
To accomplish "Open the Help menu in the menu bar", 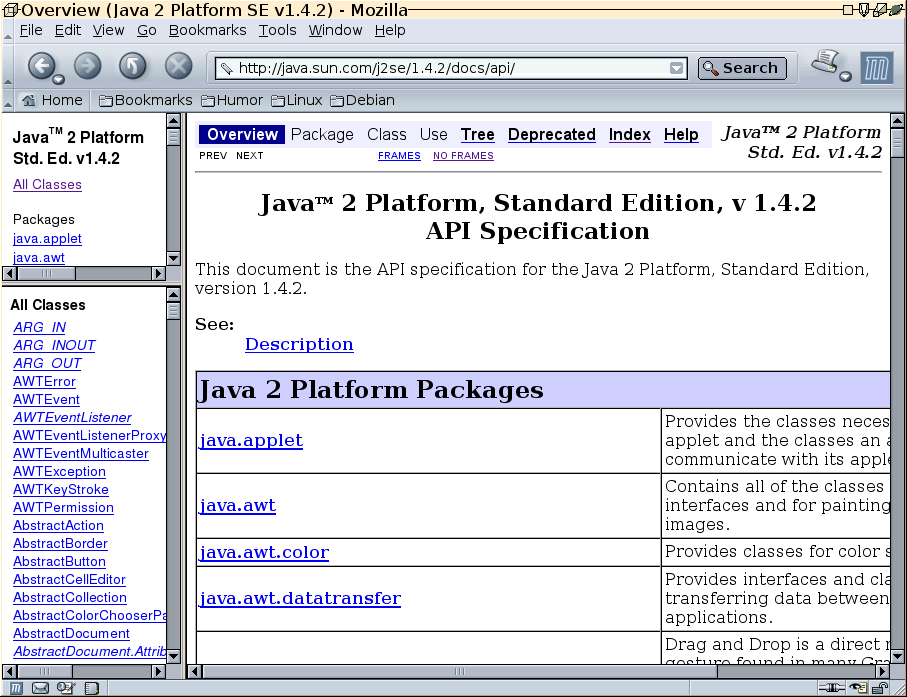I will (389, 30).
